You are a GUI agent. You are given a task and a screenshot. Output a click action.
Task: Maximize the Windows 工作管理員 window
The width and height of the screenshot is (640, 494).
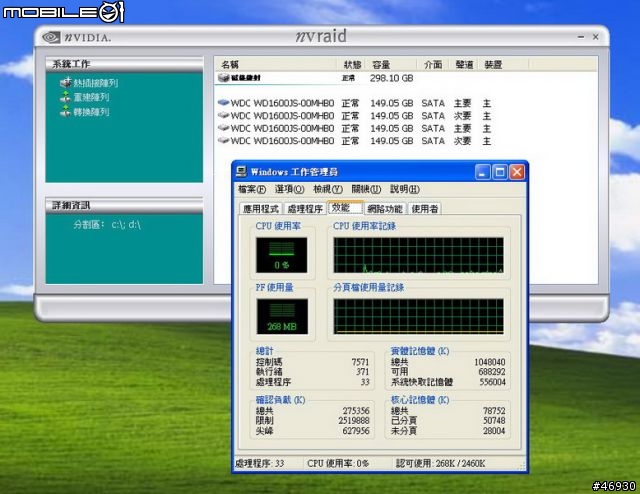click(x=500, y=172)
